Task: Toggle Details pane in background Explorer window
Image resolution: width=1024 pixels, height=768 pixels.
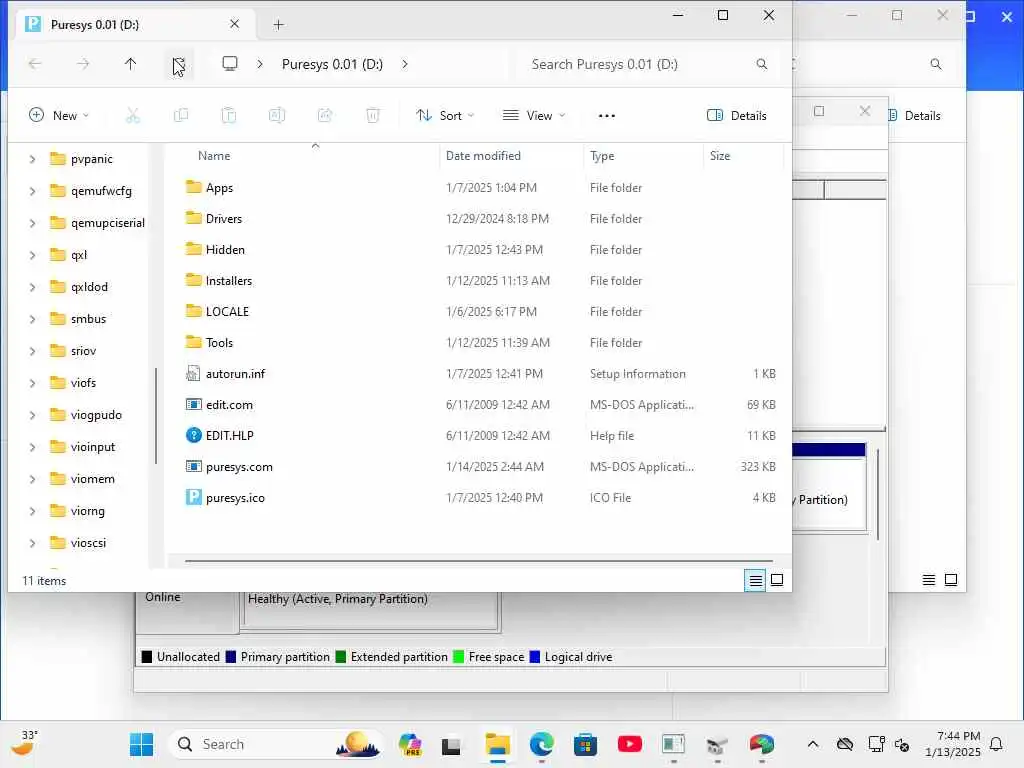Action: 915,116
